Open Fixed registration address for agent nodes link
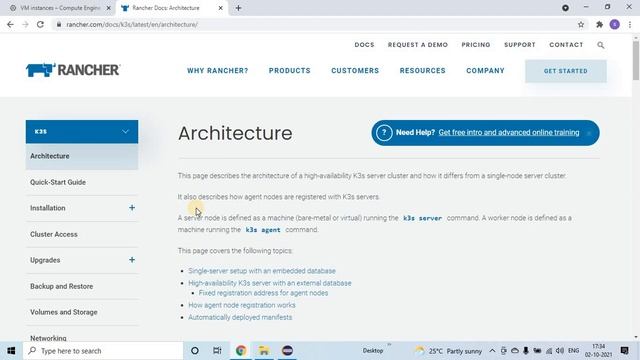The image size is (640, 360). coord(263,293)
